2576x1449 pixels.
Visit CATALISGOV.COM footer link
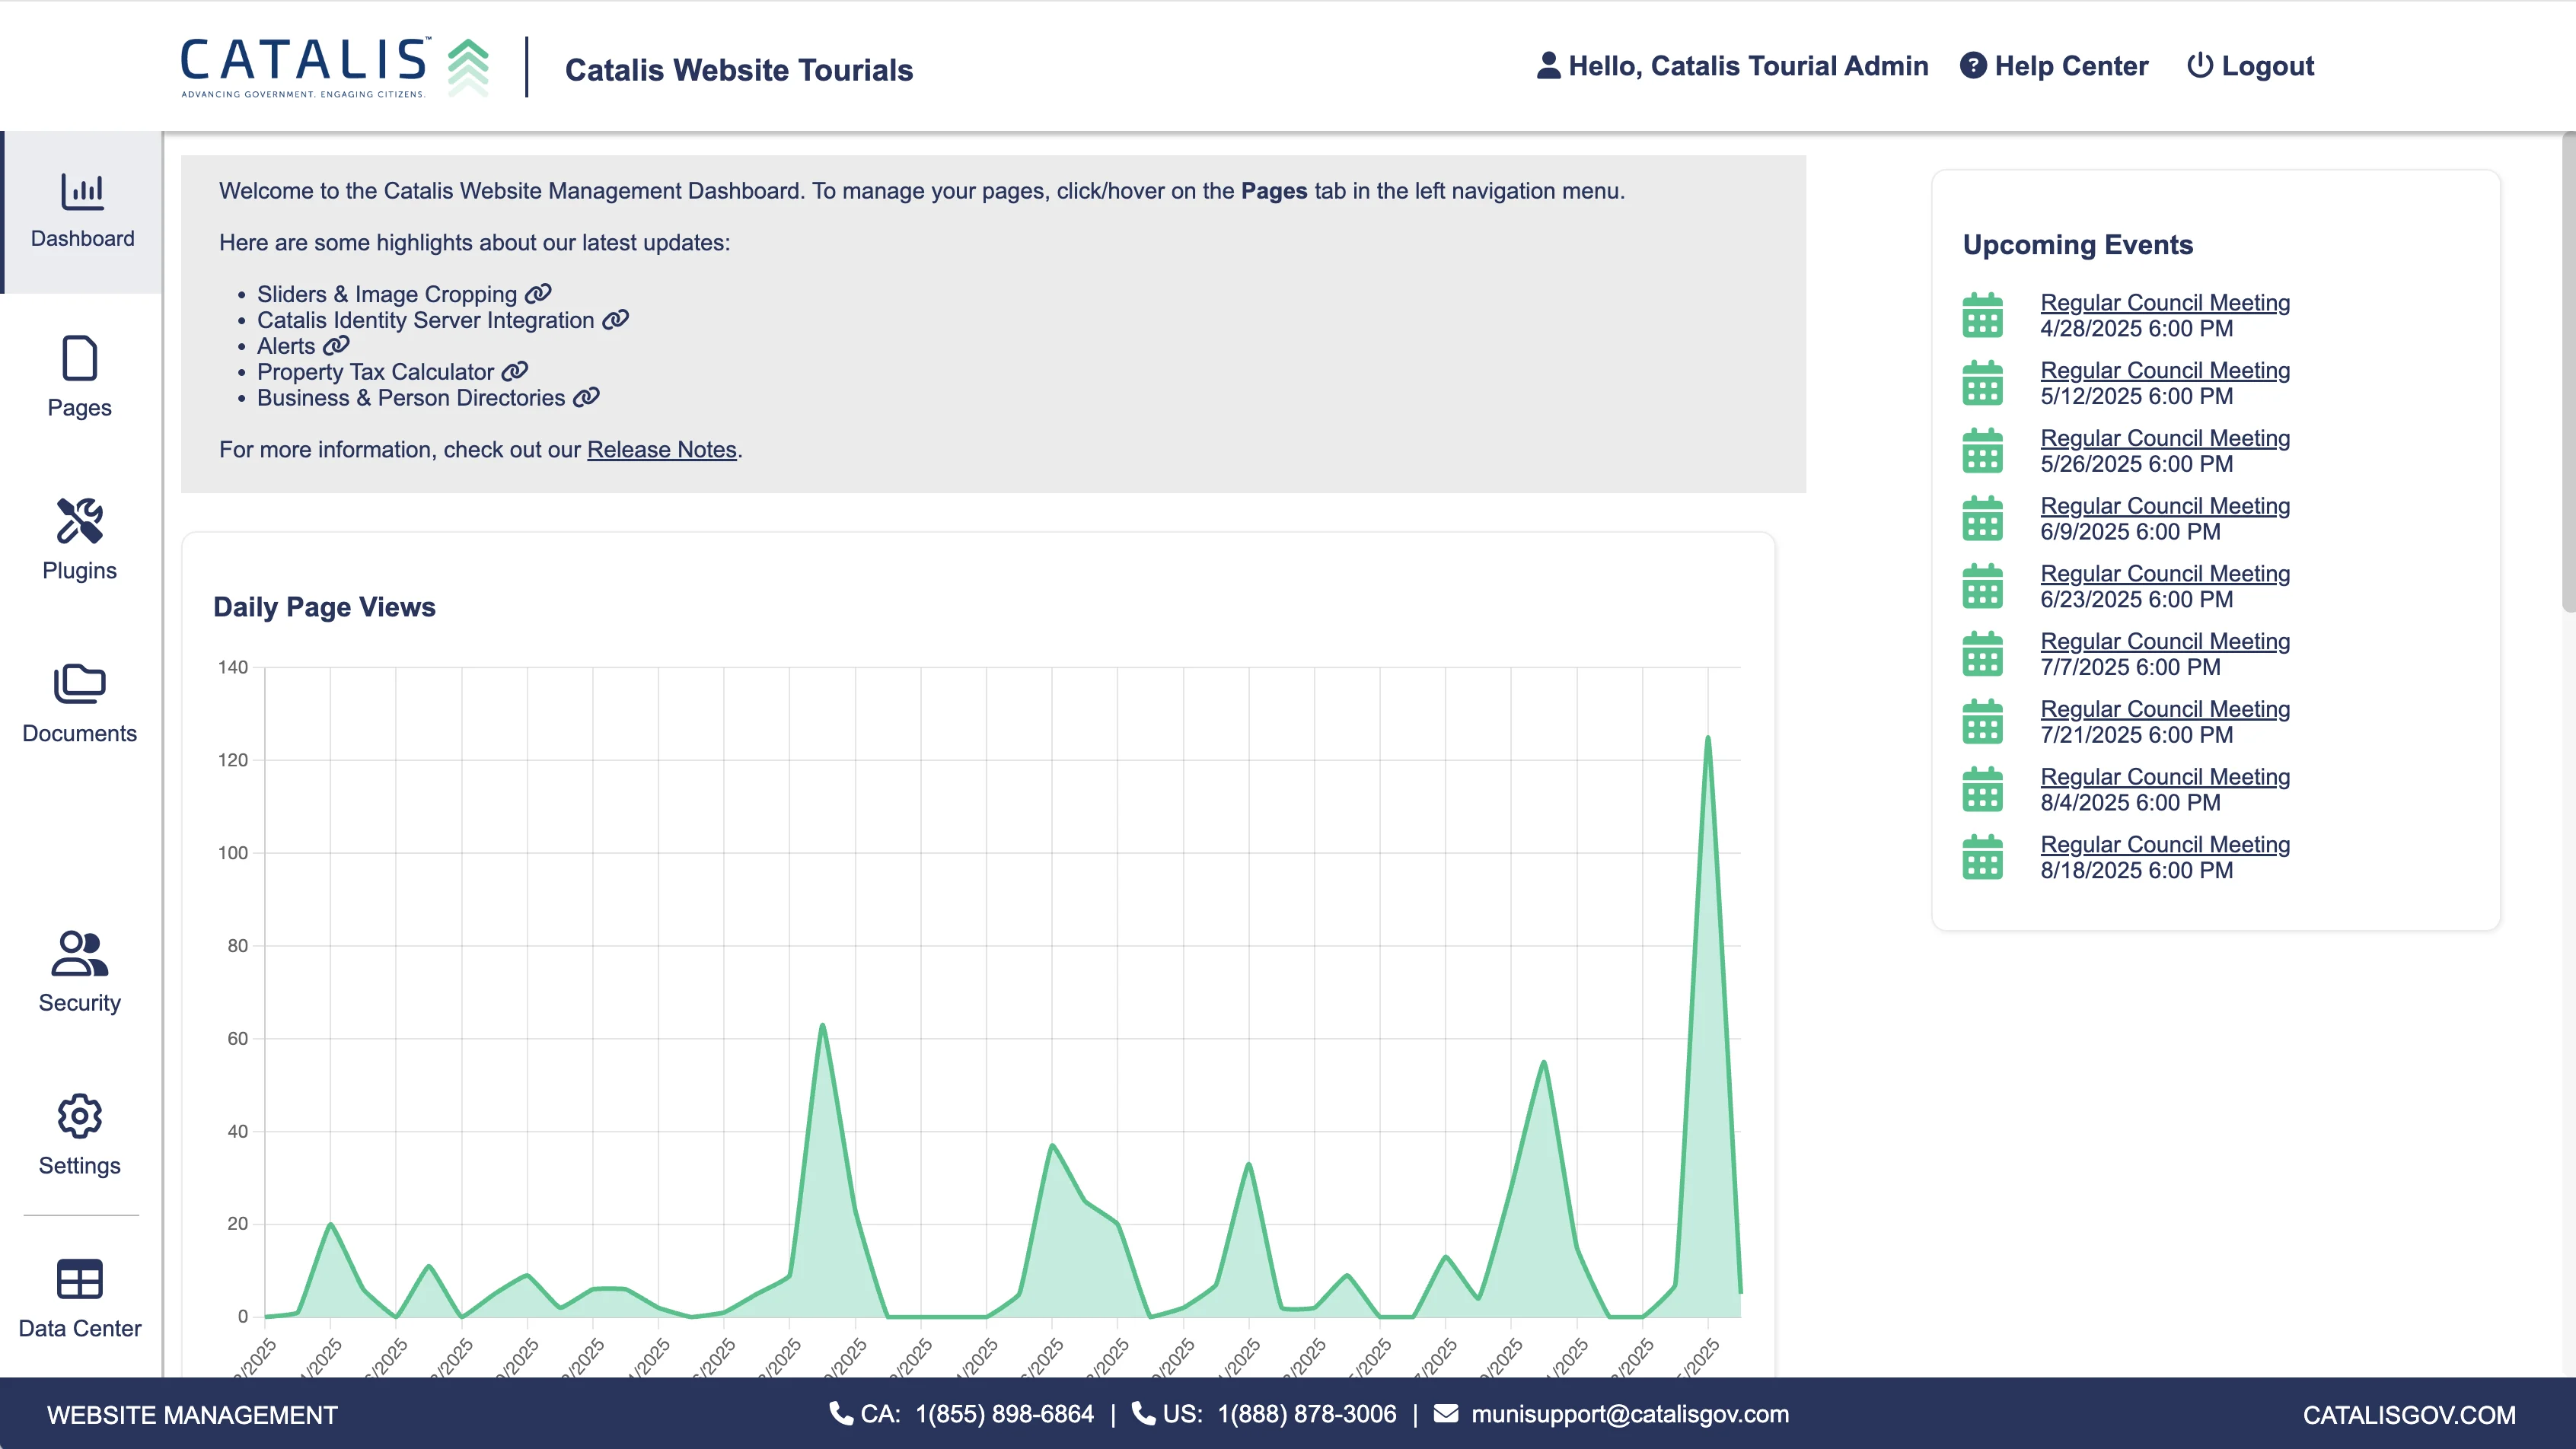coord(2409,1415)
